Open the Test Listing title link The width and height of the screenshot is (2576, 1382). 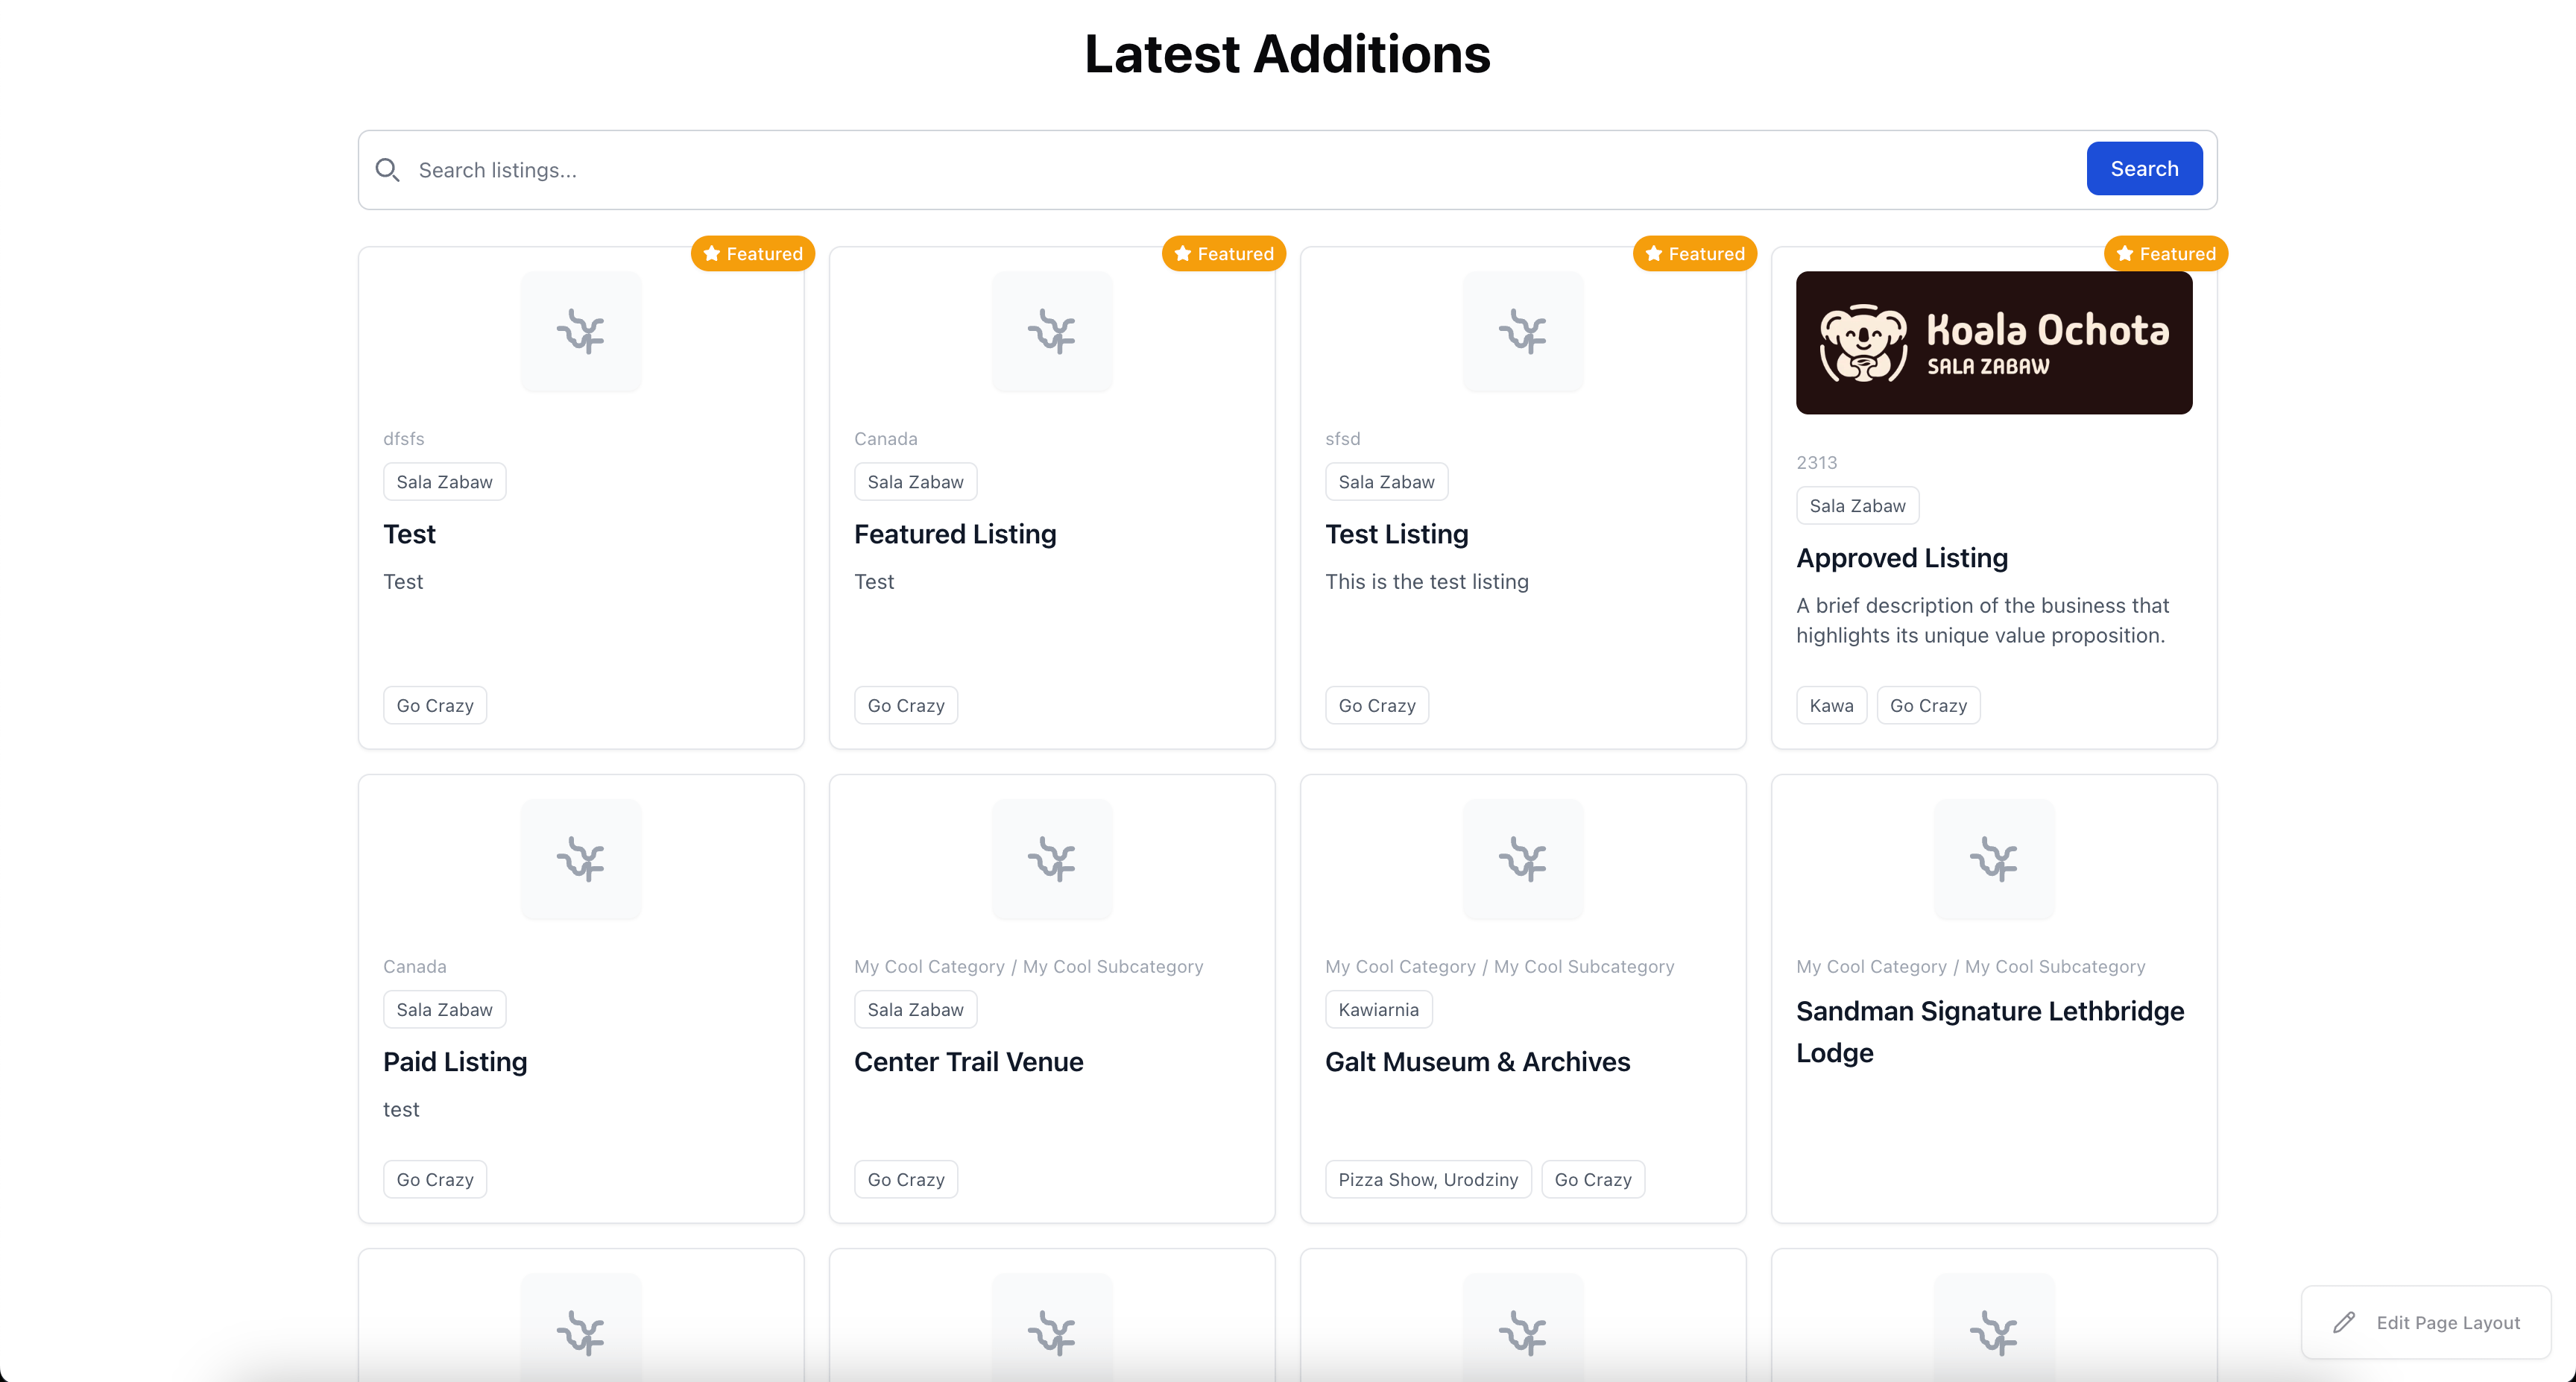1396,534
